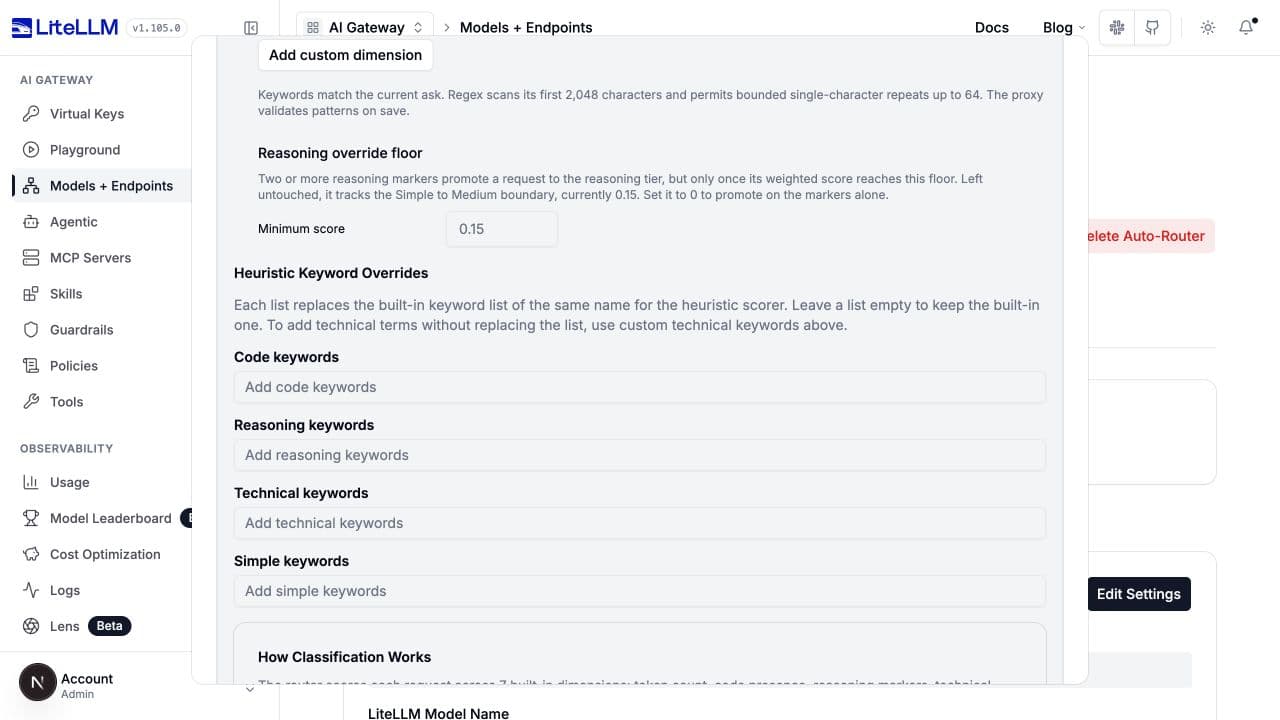Open the AI Gateway switcher dropdown
Screen dimensions: 1280x720
[365, 28]
